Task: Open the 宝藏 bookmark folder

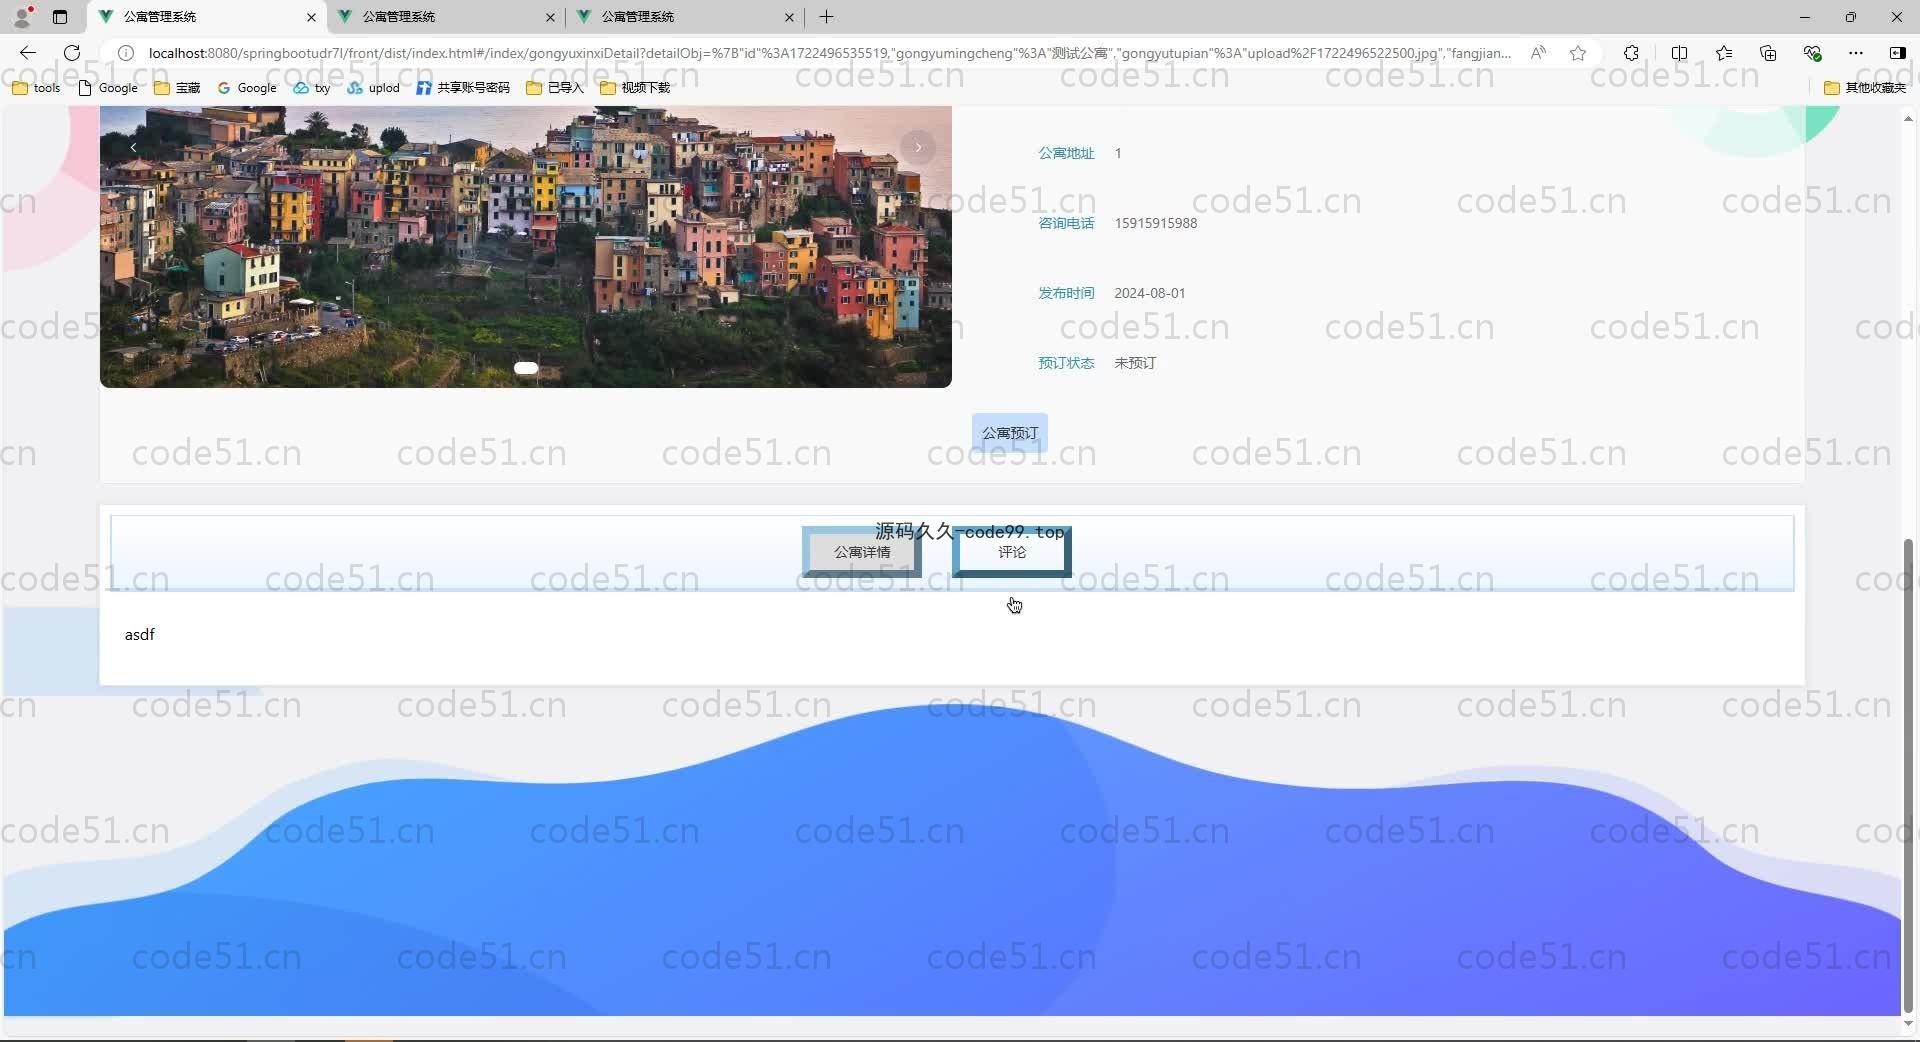Action: point(177,88)
